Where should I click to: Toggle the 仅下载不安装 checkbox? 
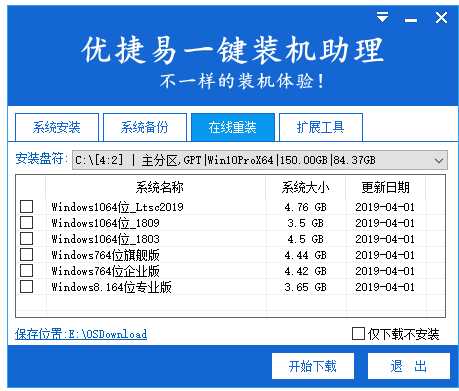tap(358, 333)
